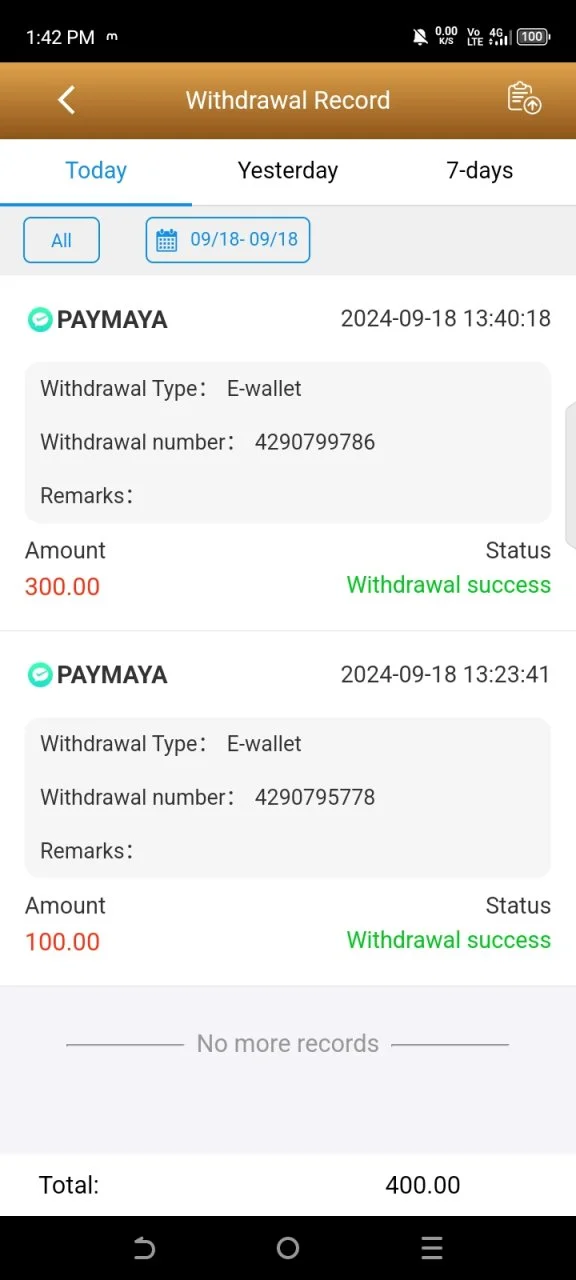Tap the Android home circle button
576x1280 pixels.
point(288,1247)
